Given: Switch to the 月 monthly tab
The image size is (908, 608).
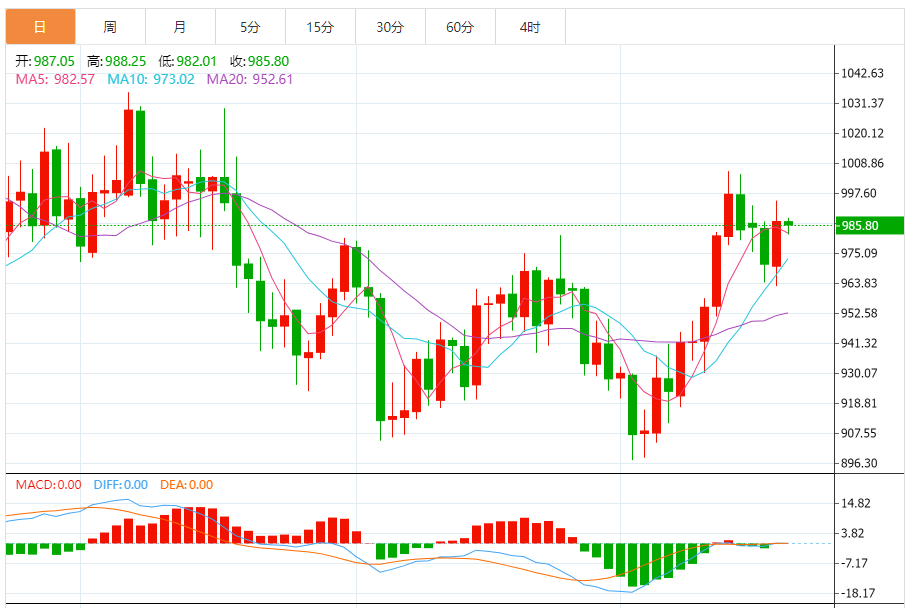Looking at the screenshot, I should click(181, 27).
